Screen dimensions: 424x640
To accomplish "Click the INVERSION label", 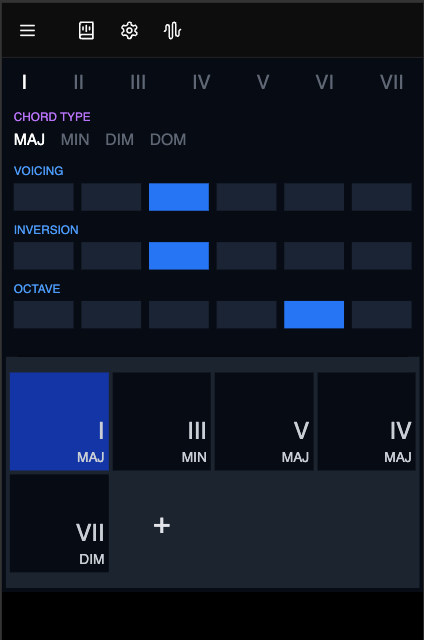I will 46,230.
